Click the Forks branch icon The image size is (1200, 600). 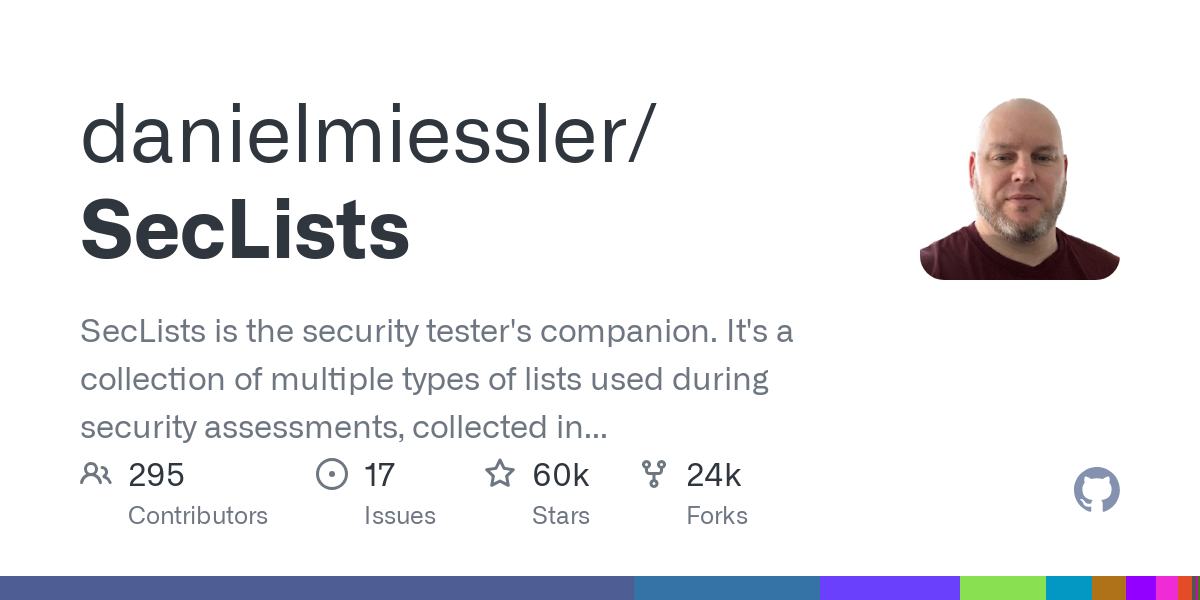[654, 474]
